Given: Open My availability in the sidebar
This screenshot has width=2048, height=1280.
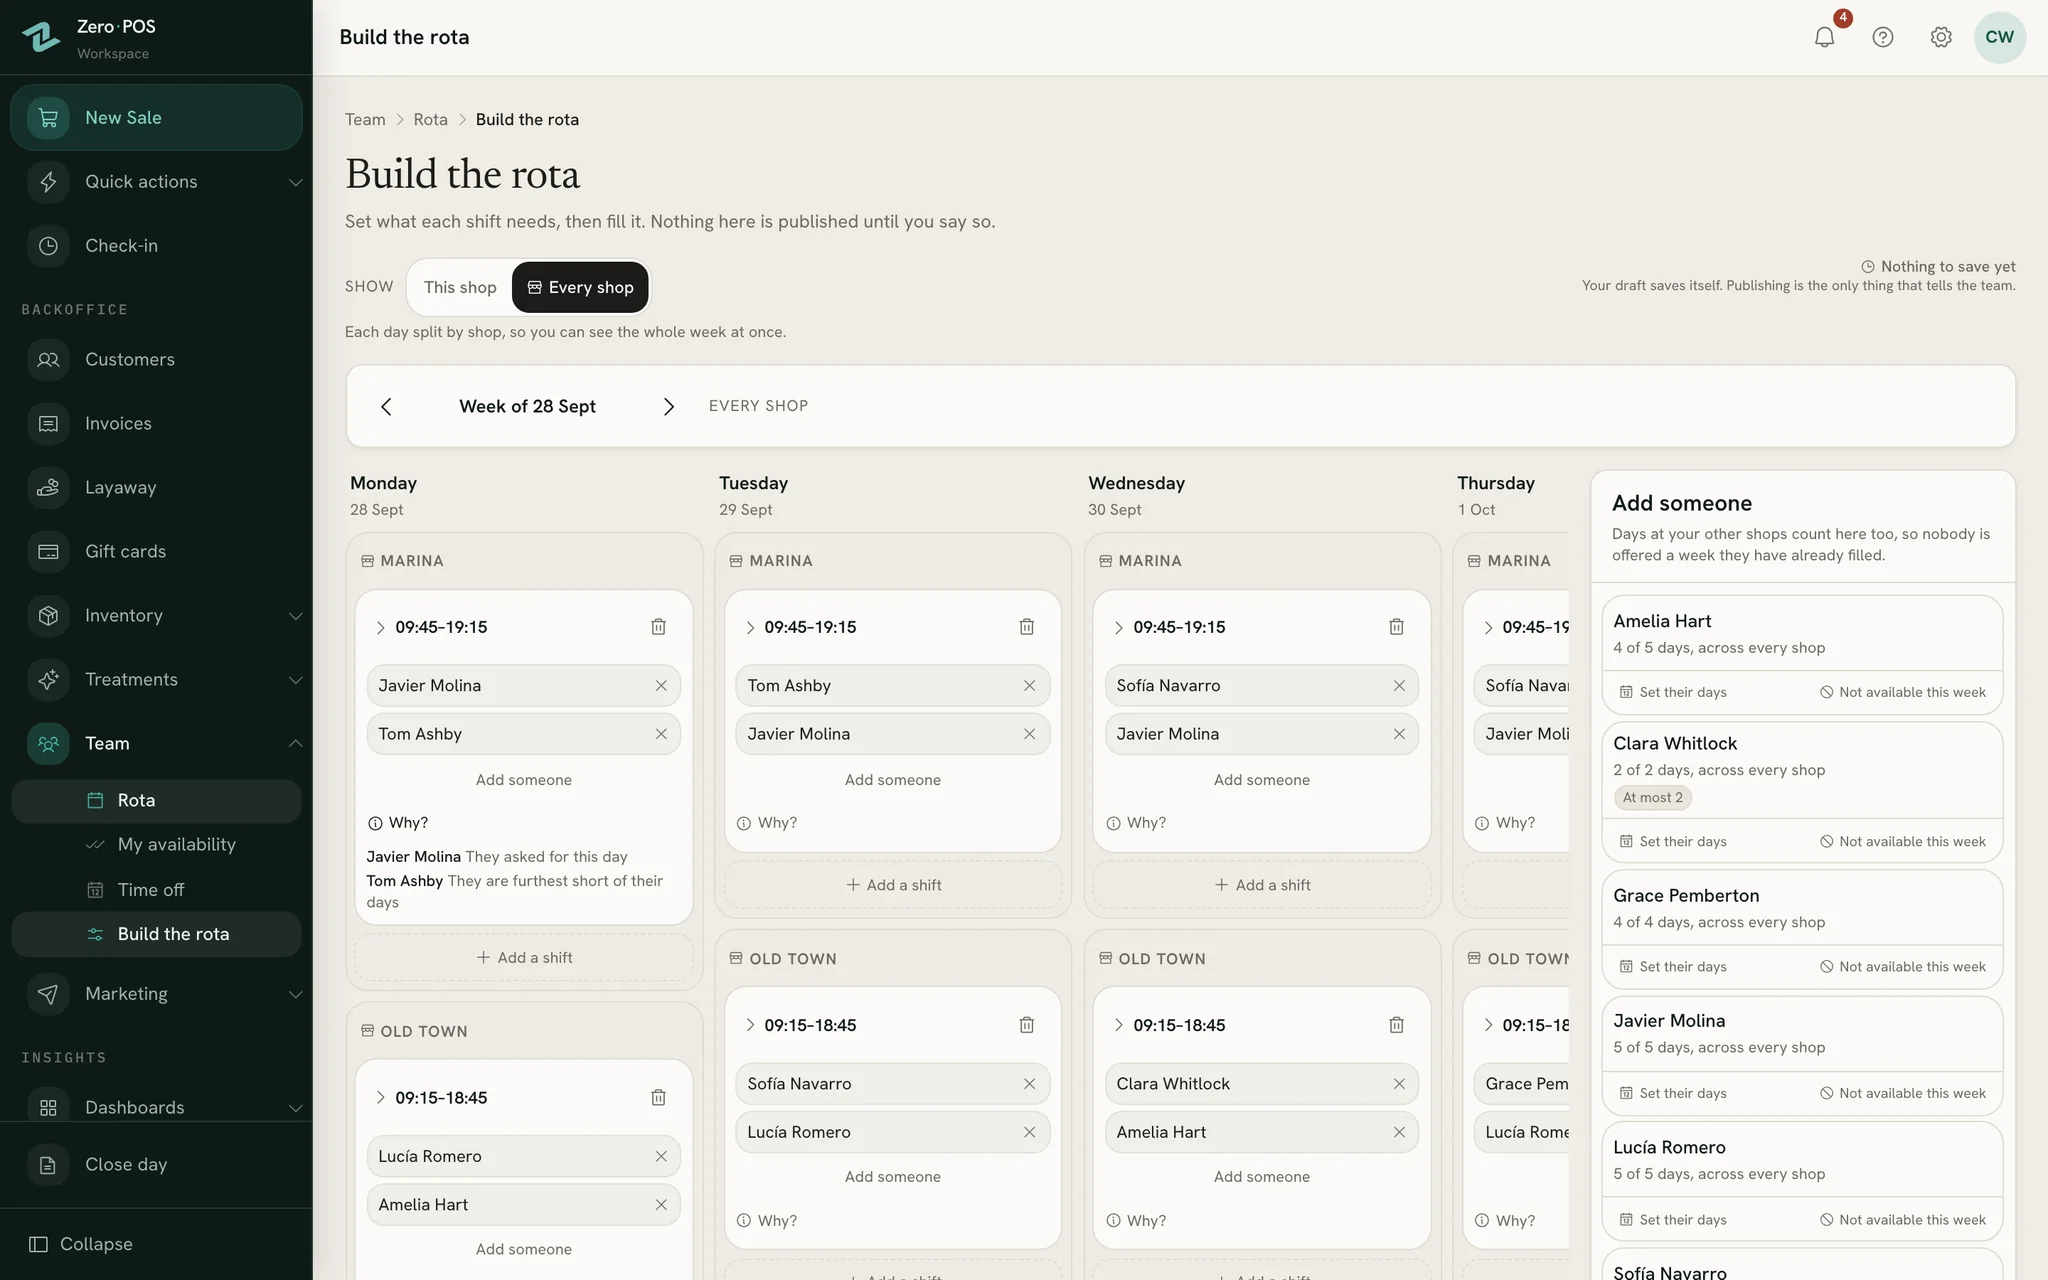Looking at the screenshot, I should pos(156,845).
